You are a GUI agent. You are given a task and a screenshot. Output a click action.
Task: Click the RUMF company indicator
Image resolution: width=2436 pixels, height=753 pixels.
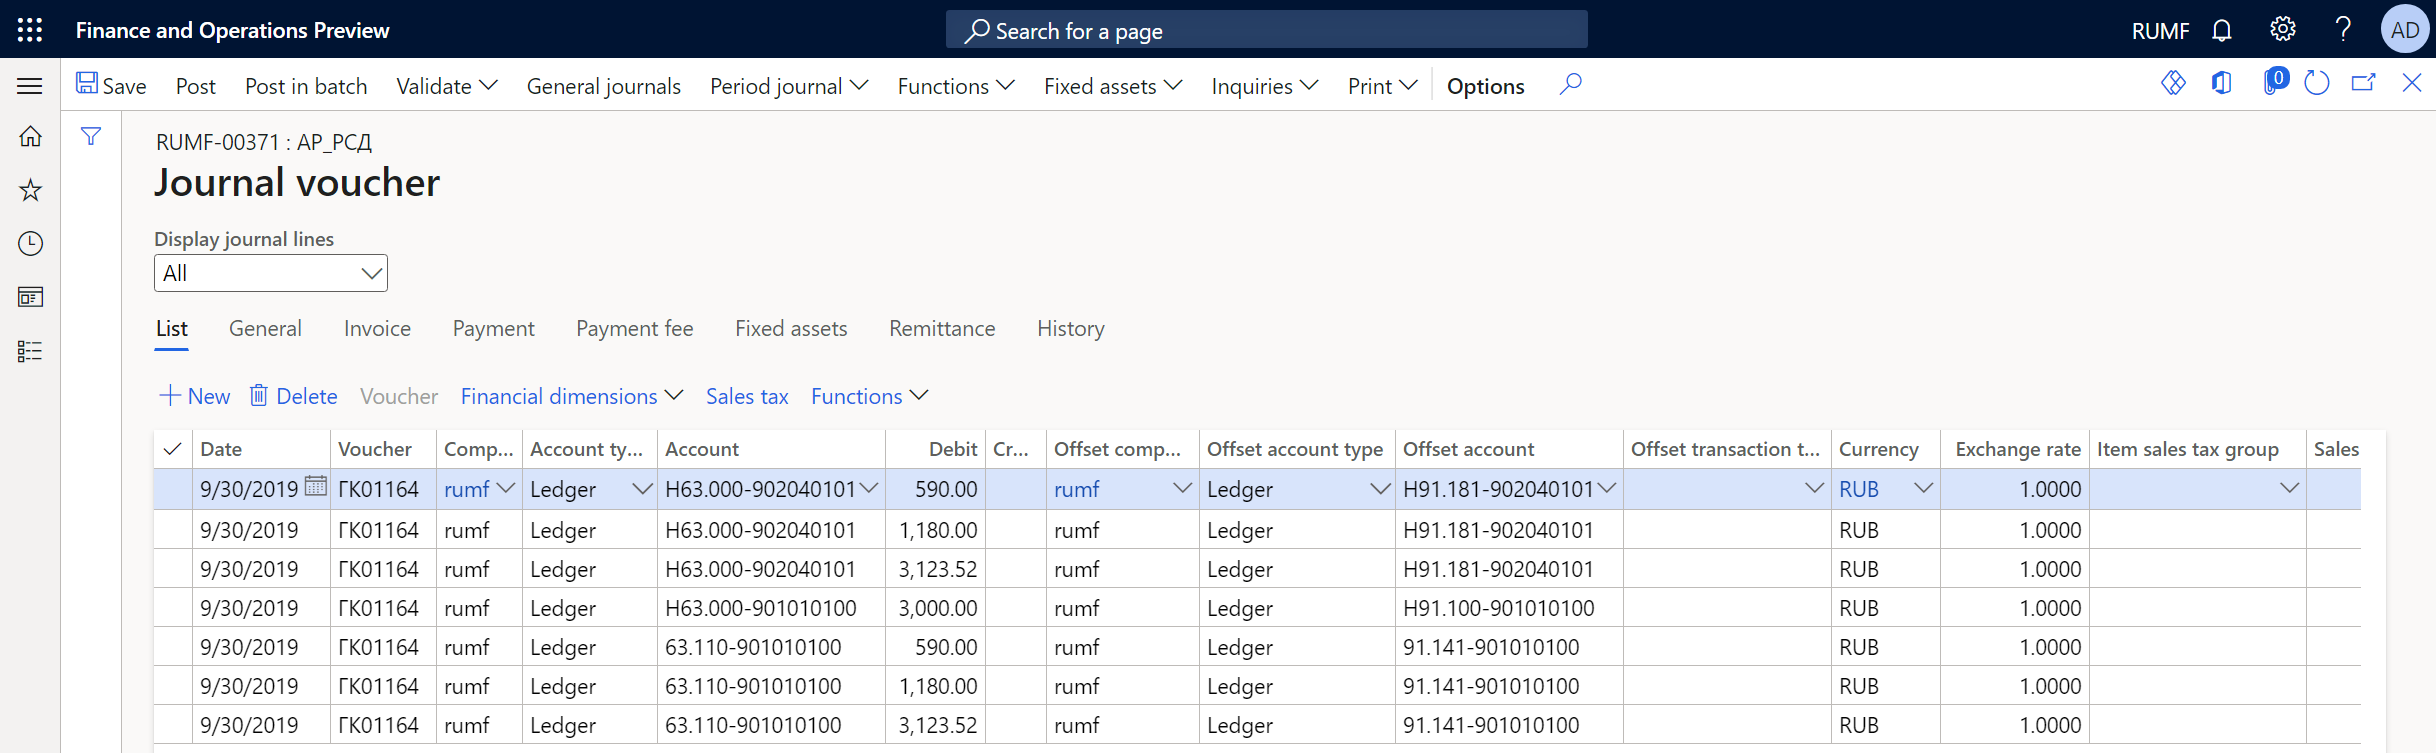point(2160,31)
